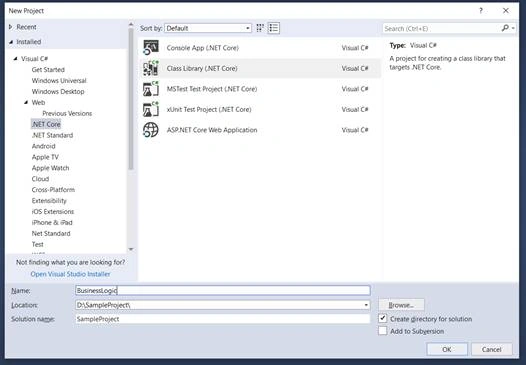Click ASP.NET Core Web Application name
Viewport: 526px width, 365px height.
click(212, 130)
